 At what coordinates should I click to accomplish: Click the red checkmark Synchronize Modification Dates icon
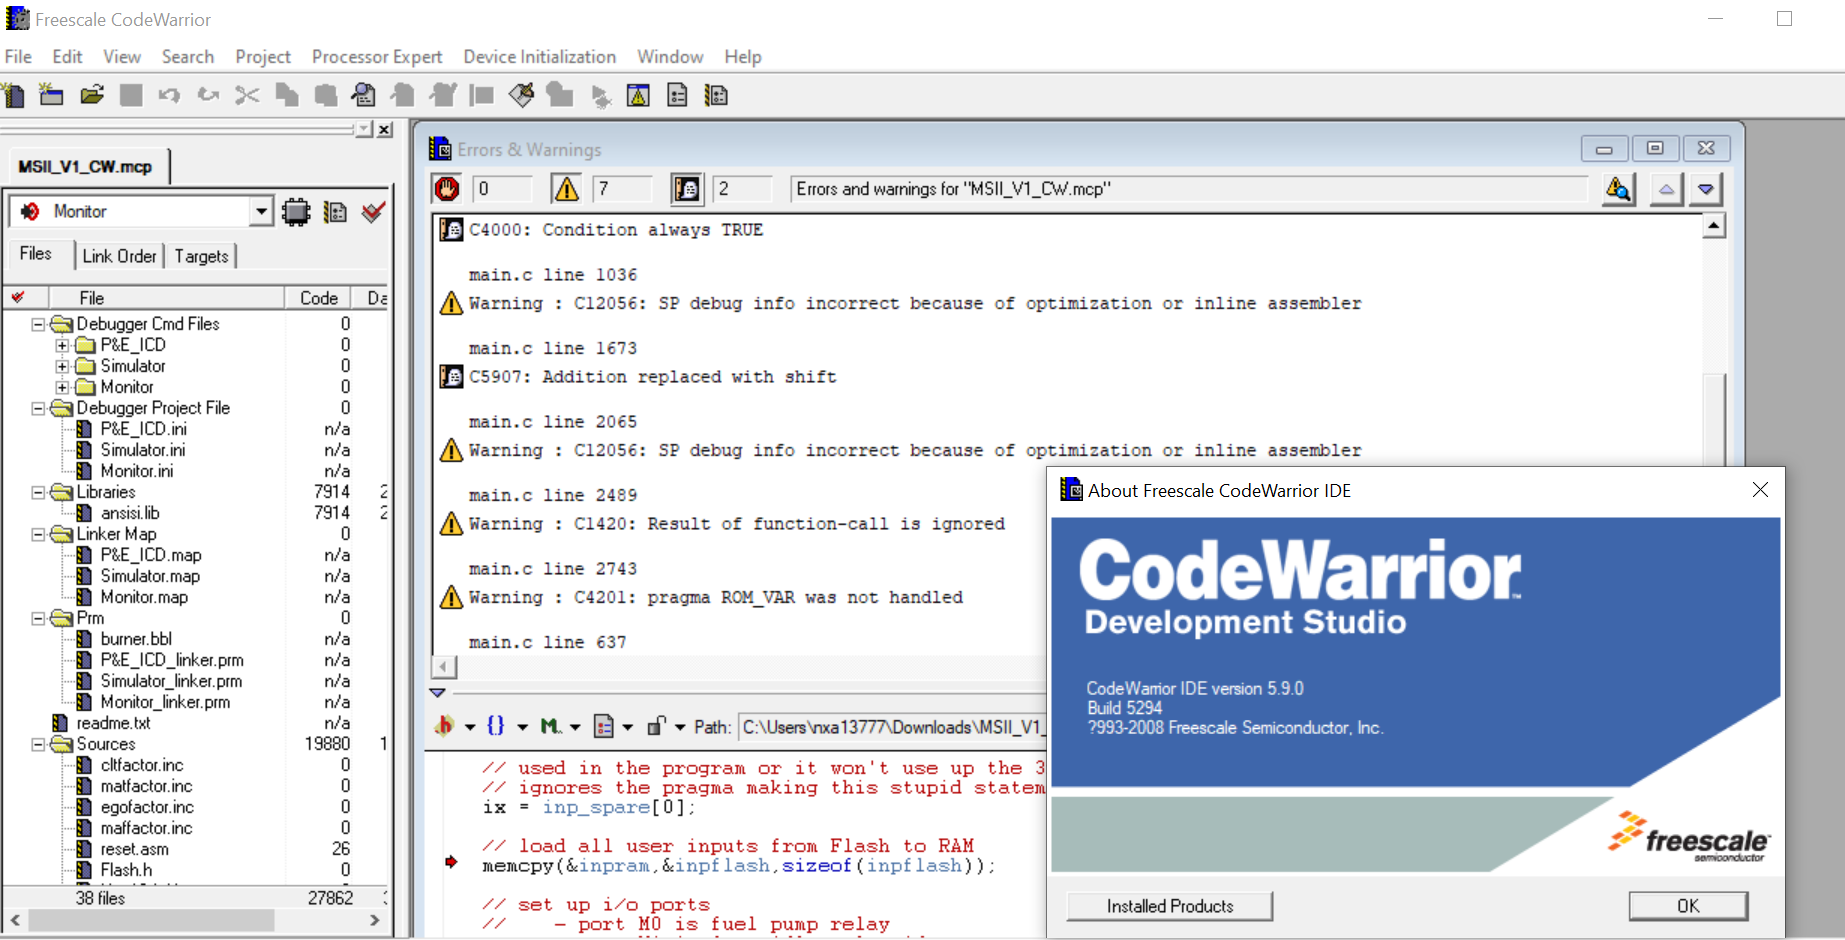373,211
